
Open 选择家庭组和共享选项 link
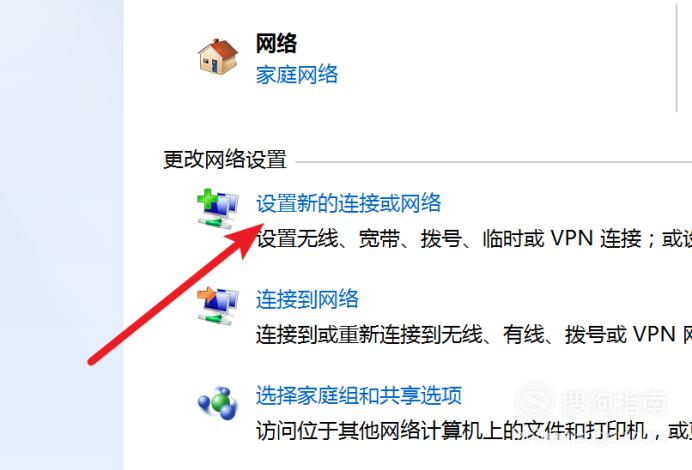tap(358, 395)
